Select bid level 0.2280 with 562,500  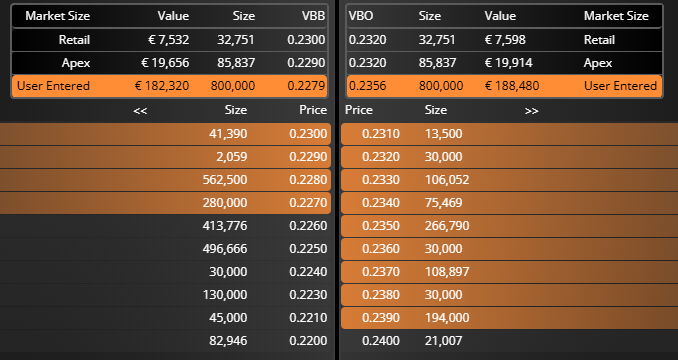[x=165, y=180]
